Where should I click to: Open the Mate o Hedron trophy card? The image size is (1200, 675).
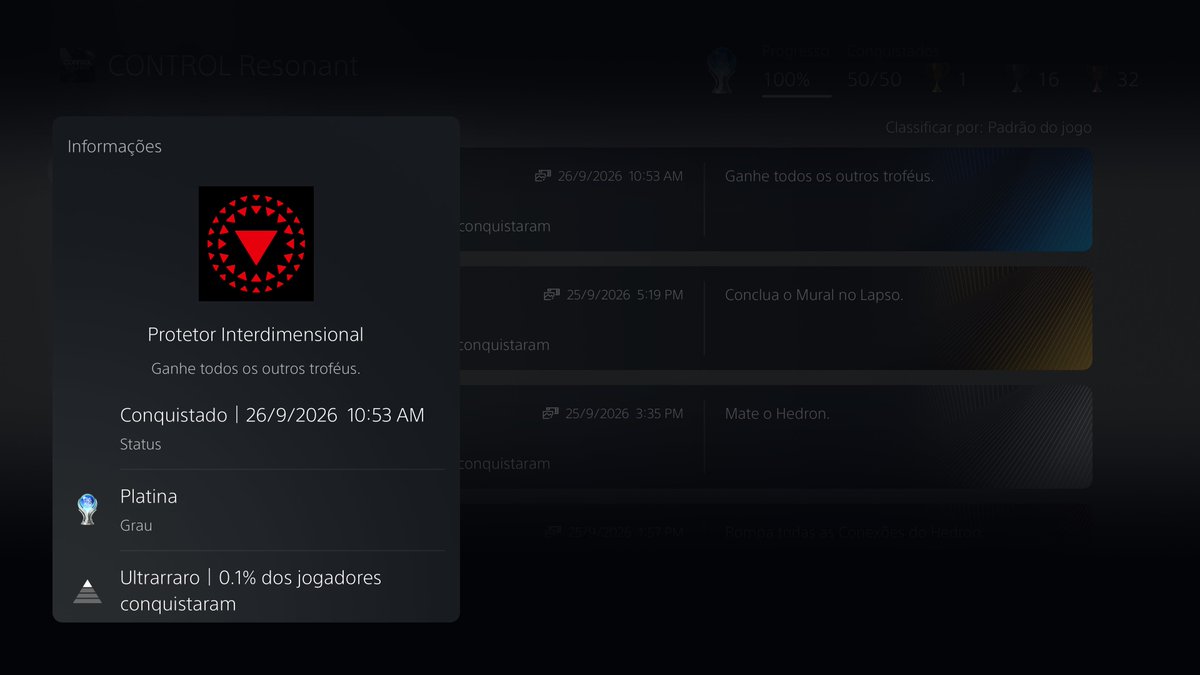point(776,437)
